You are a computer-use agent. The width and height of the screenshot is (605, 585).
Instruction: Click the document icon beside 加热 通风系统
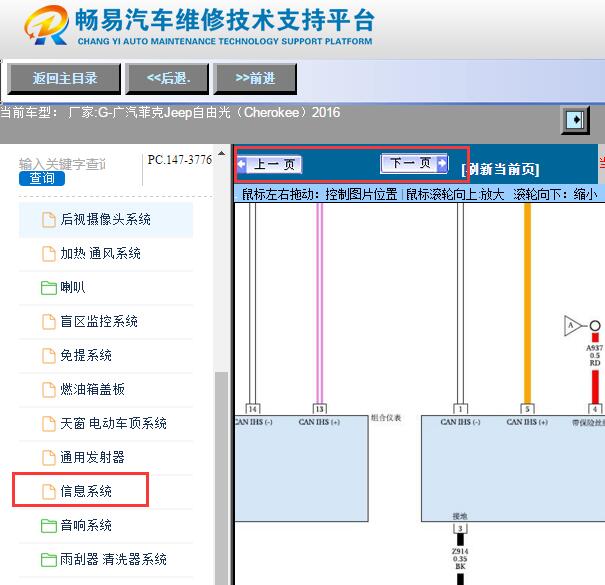(49, 254)
